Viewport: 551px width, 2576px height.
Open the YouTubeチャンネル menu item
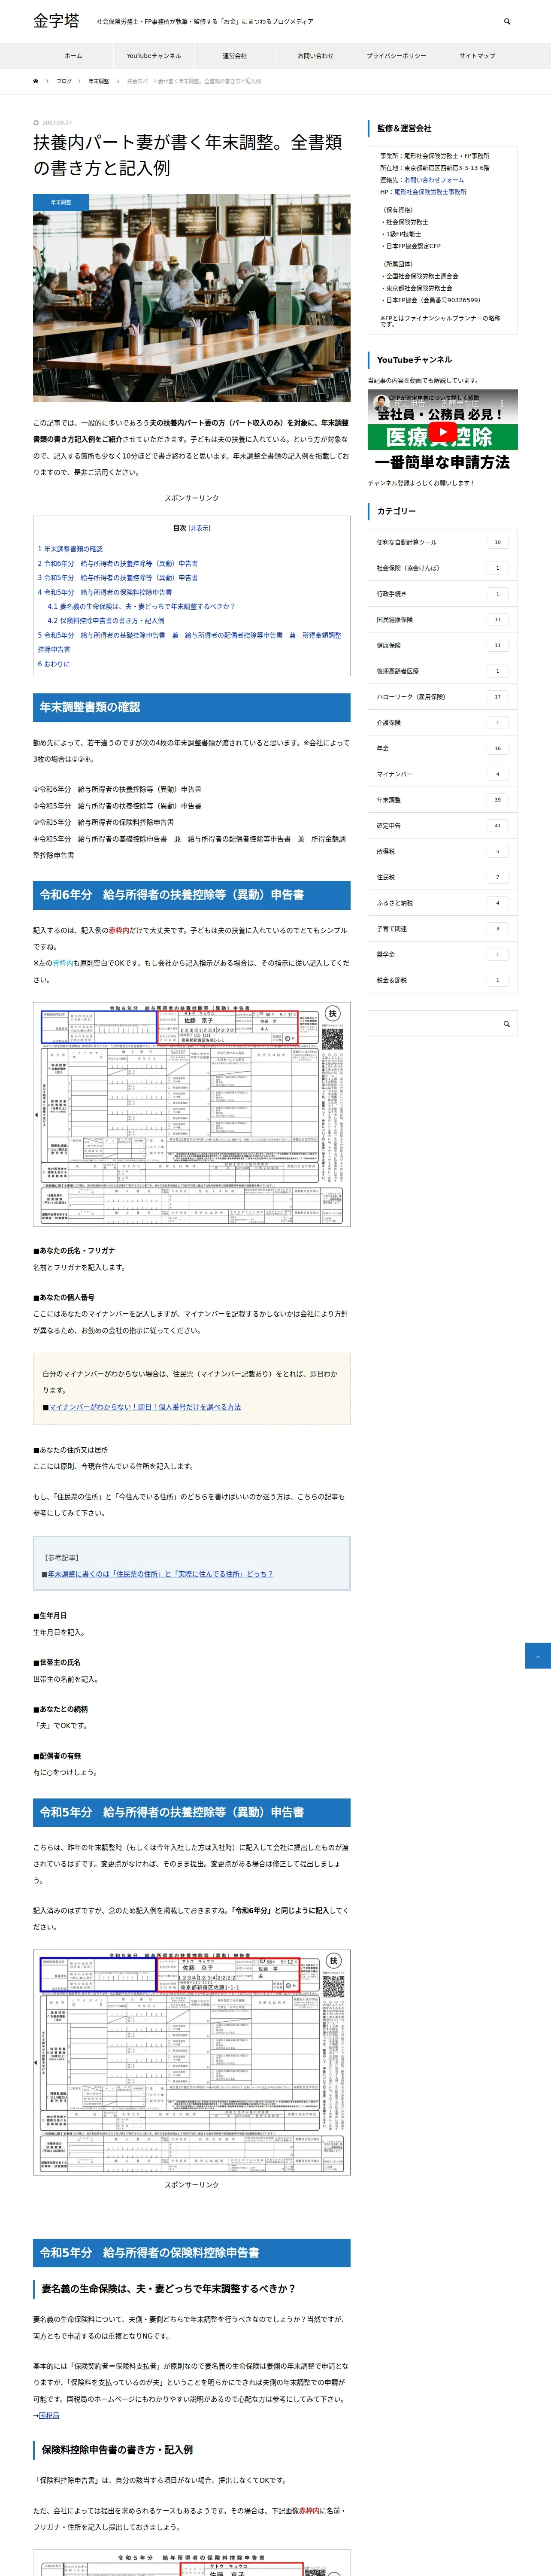[x=154, y=56]
